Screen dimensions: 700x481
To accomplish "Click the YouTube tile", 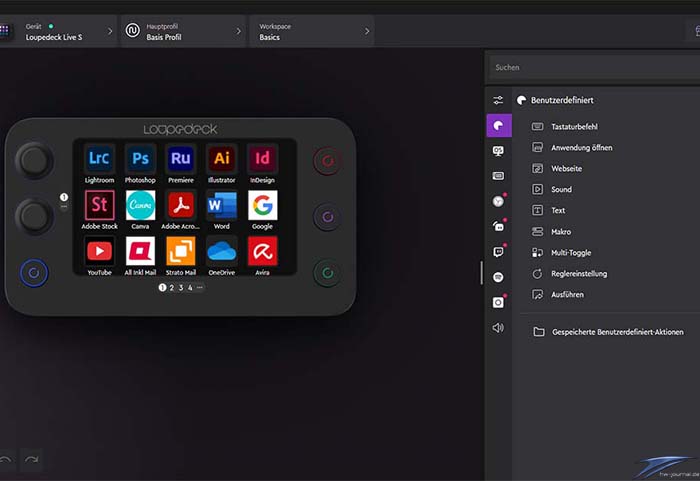I will [99, 251].
